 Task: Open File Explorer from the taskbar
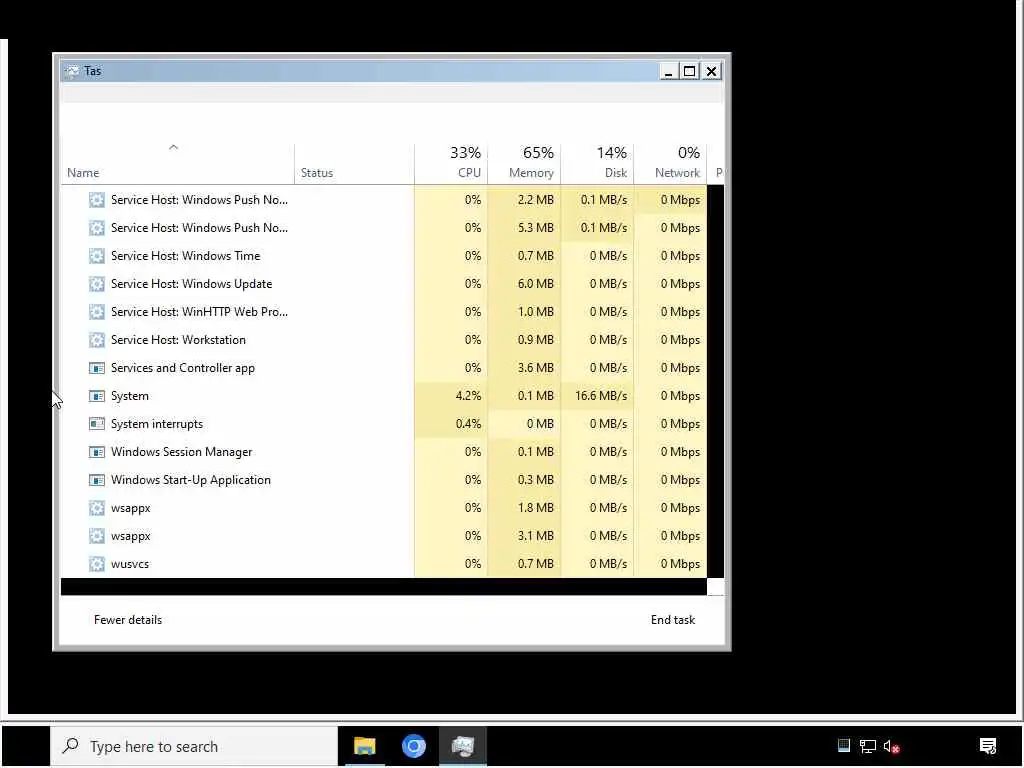pyautogui.click(x=364, y=746)
